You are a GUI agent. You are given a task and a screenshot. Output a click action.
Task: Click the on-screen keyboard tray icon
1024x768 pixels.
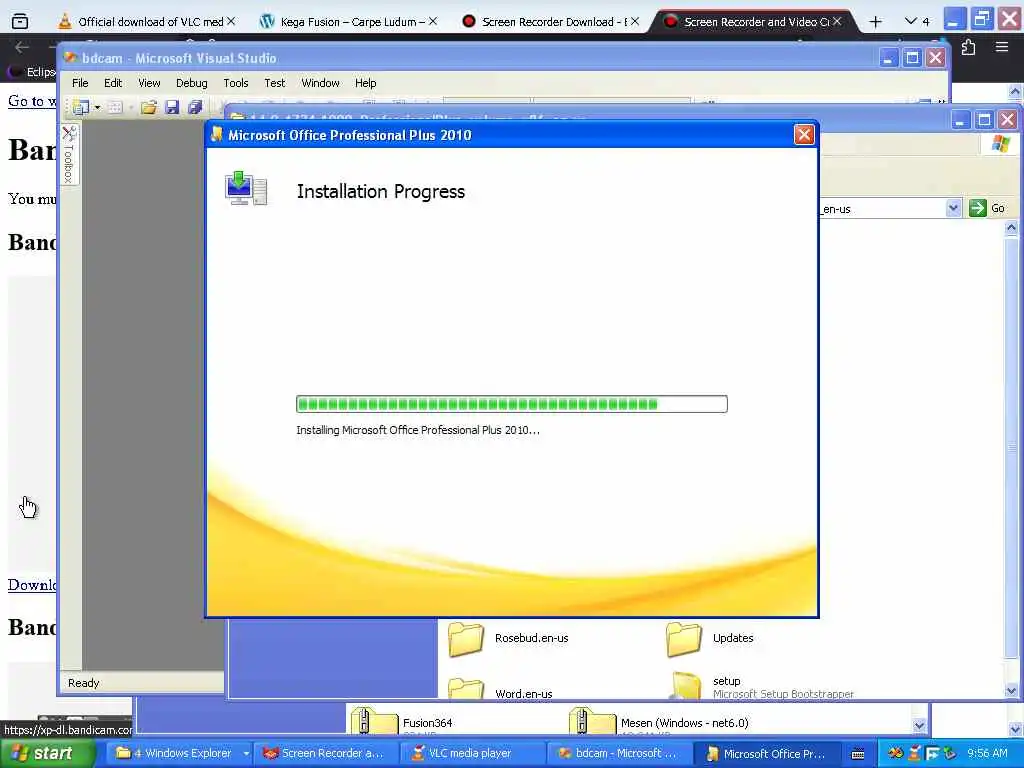tap(858, 754)
